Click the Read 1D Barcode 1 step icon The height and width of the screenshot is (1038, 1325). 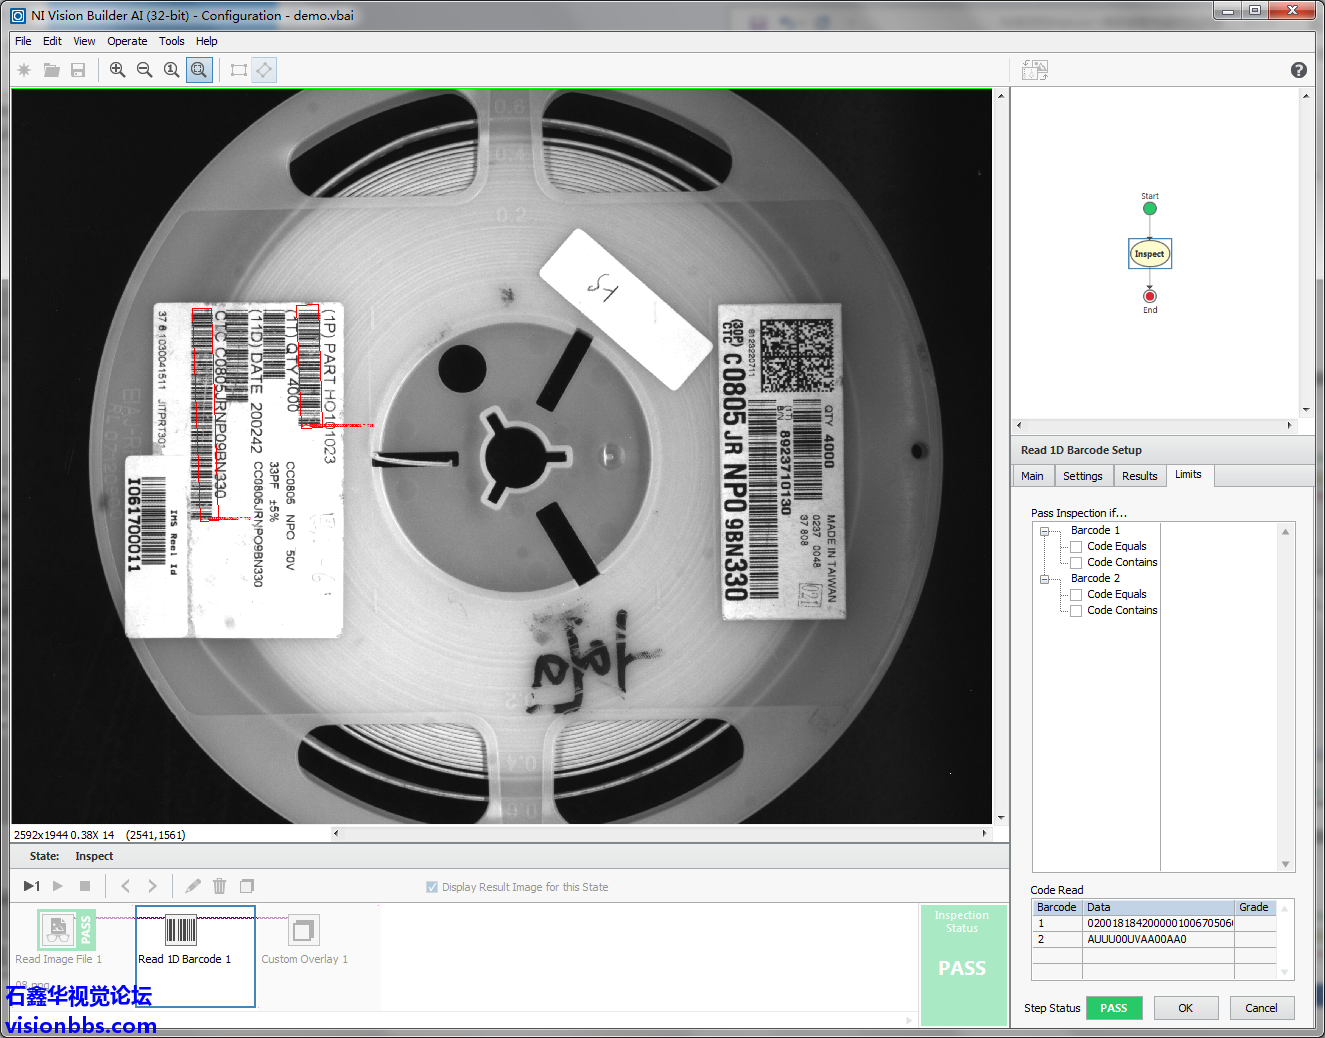pos(181,931)
